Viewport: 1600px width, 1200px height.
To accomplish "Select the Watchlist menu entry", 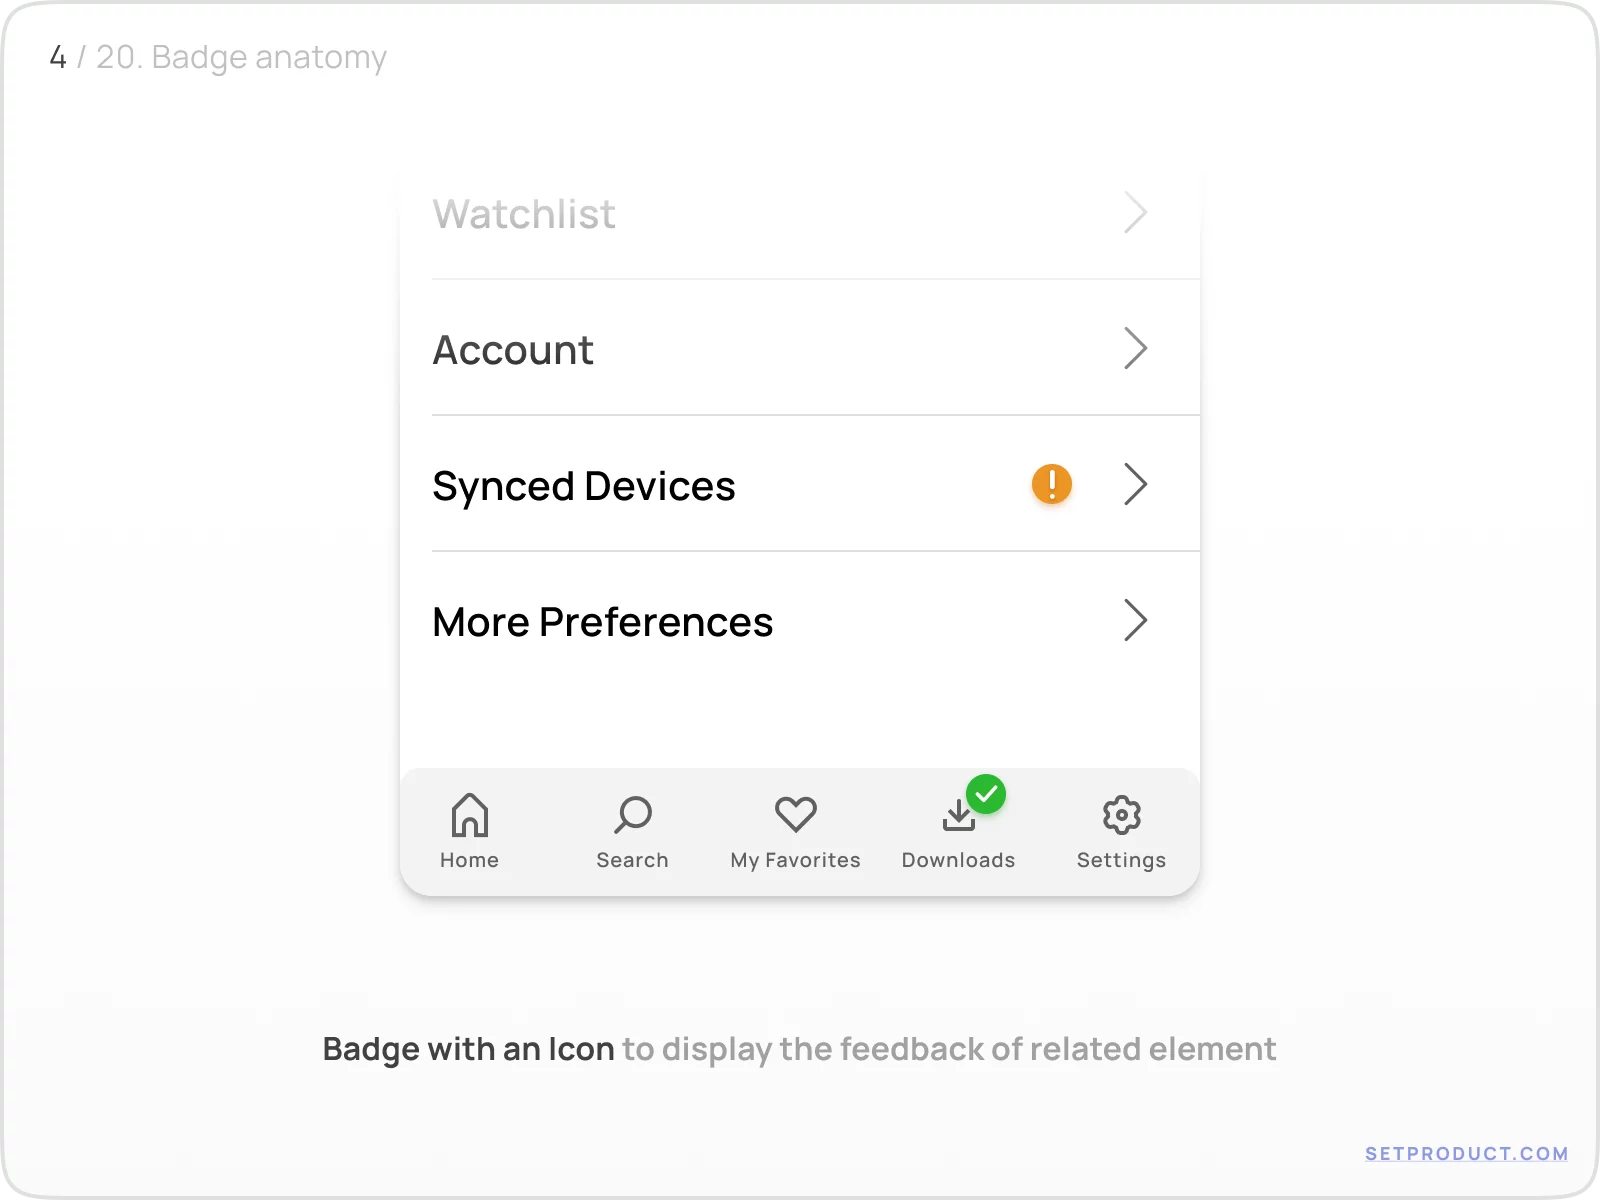I will 523,214.
